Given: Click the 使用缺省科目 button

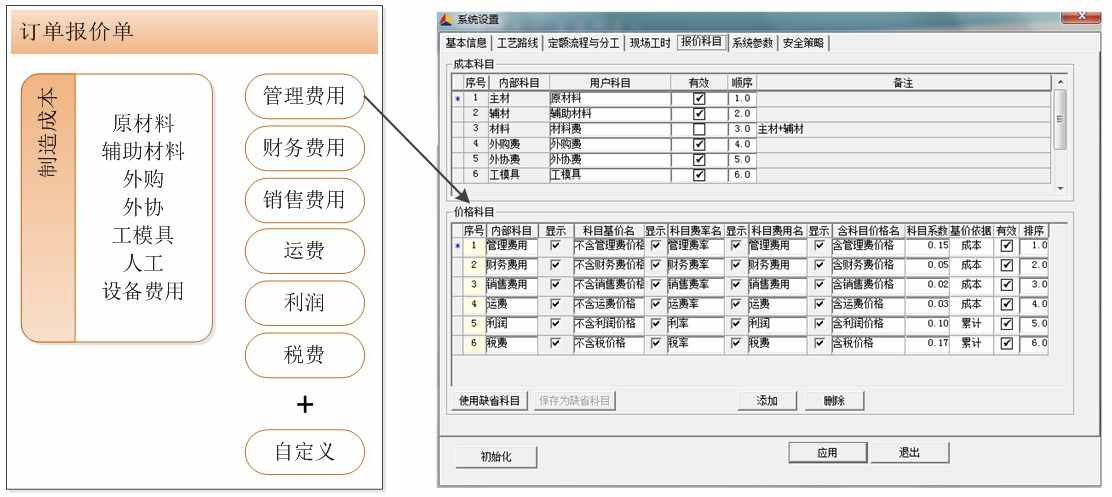Looking at the screenshot, I should tap(489, 401).
